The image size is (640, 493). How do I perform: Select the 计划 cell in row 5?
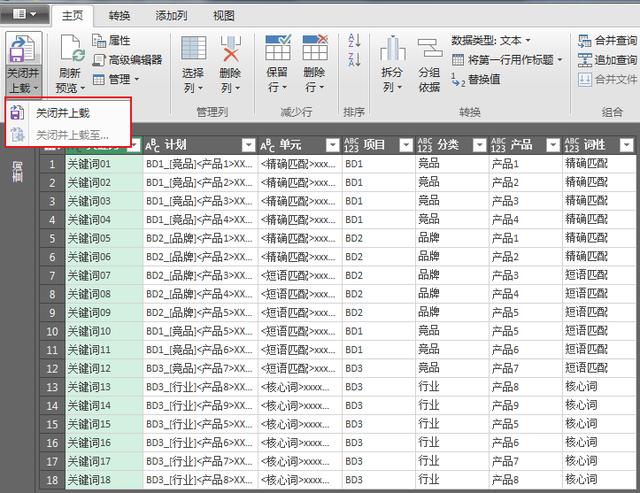point(200,238)
